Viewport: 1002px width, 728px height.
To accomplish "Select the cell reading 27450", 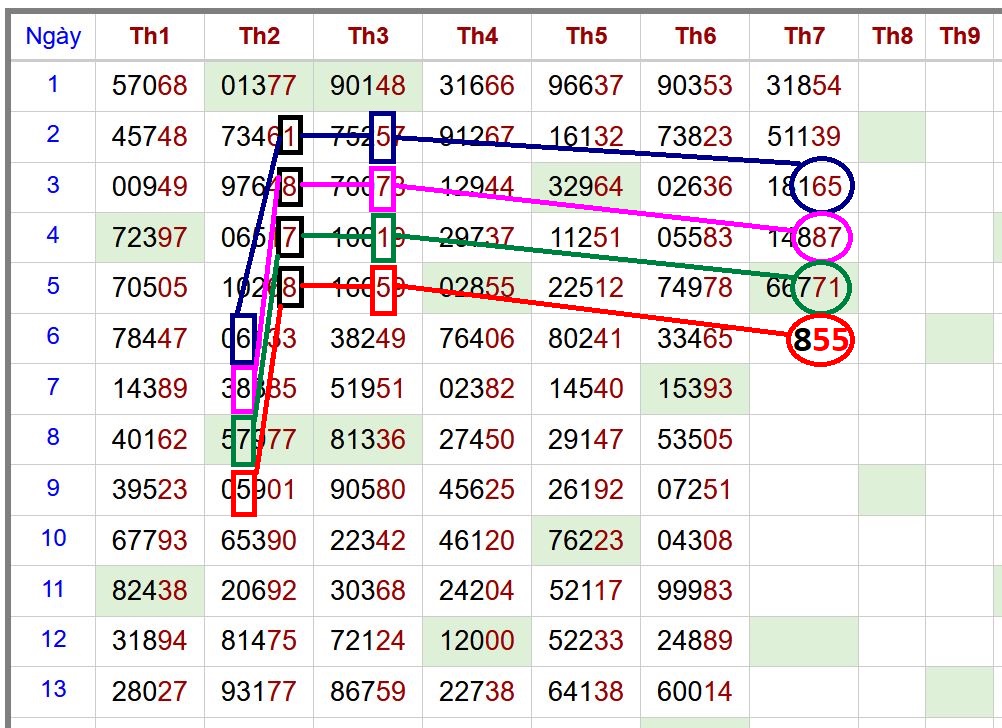I will [477, 439].
